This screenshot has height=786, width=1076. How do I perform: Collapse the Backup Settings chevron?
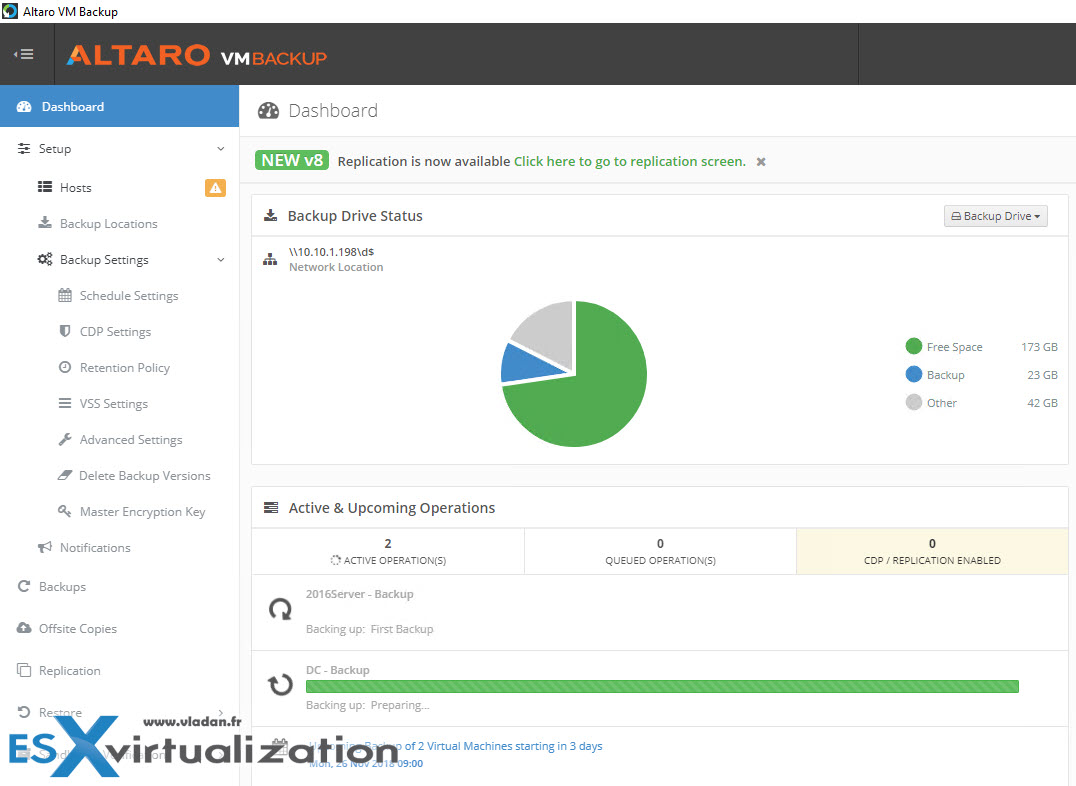click(220, 260)
